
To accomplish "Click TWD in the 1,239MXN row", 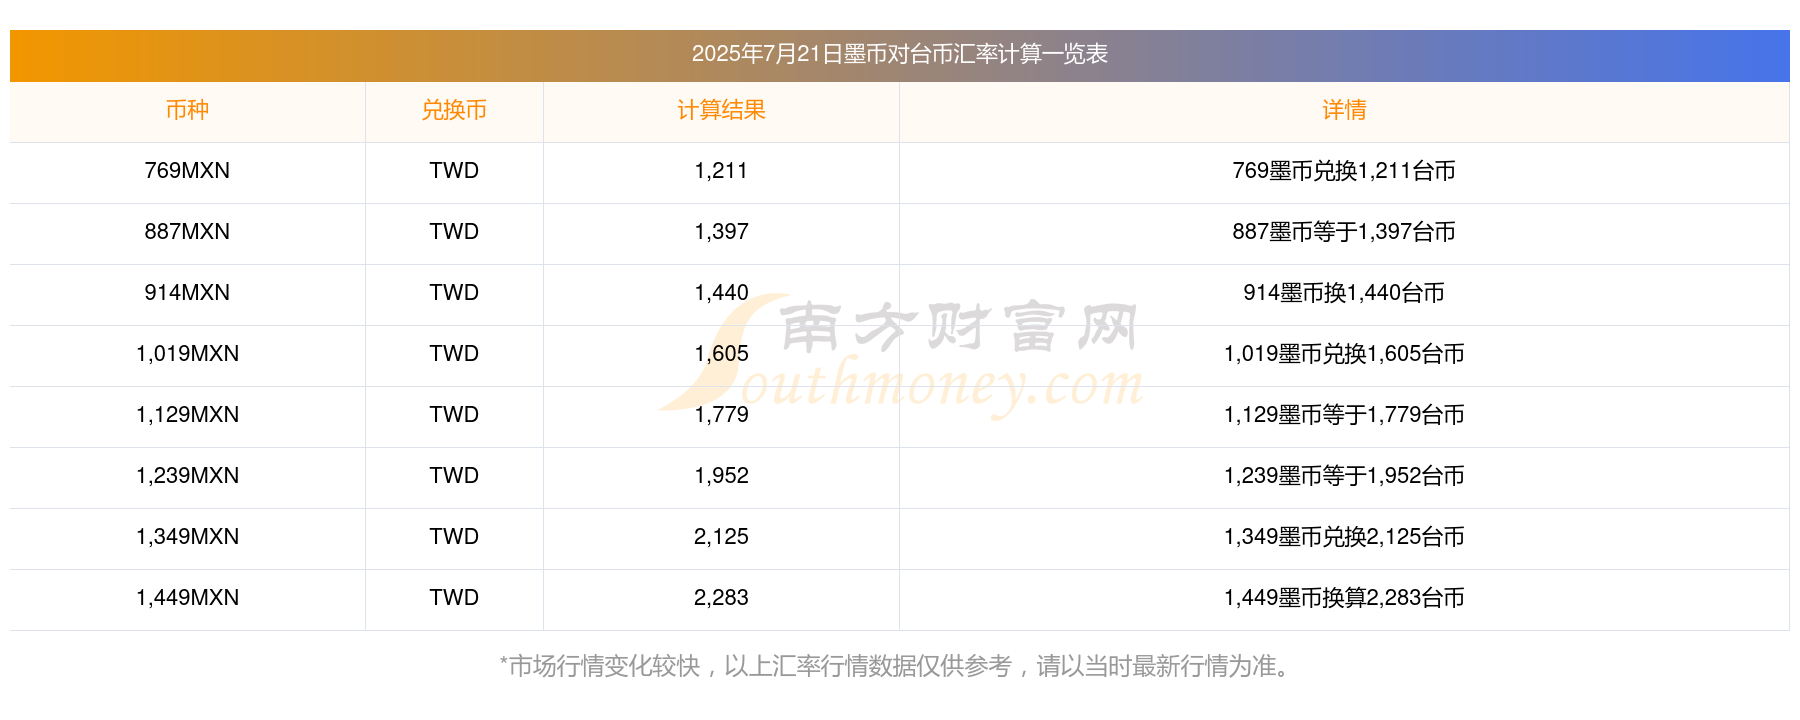I will pyautogui.click(x=454, y=476).
